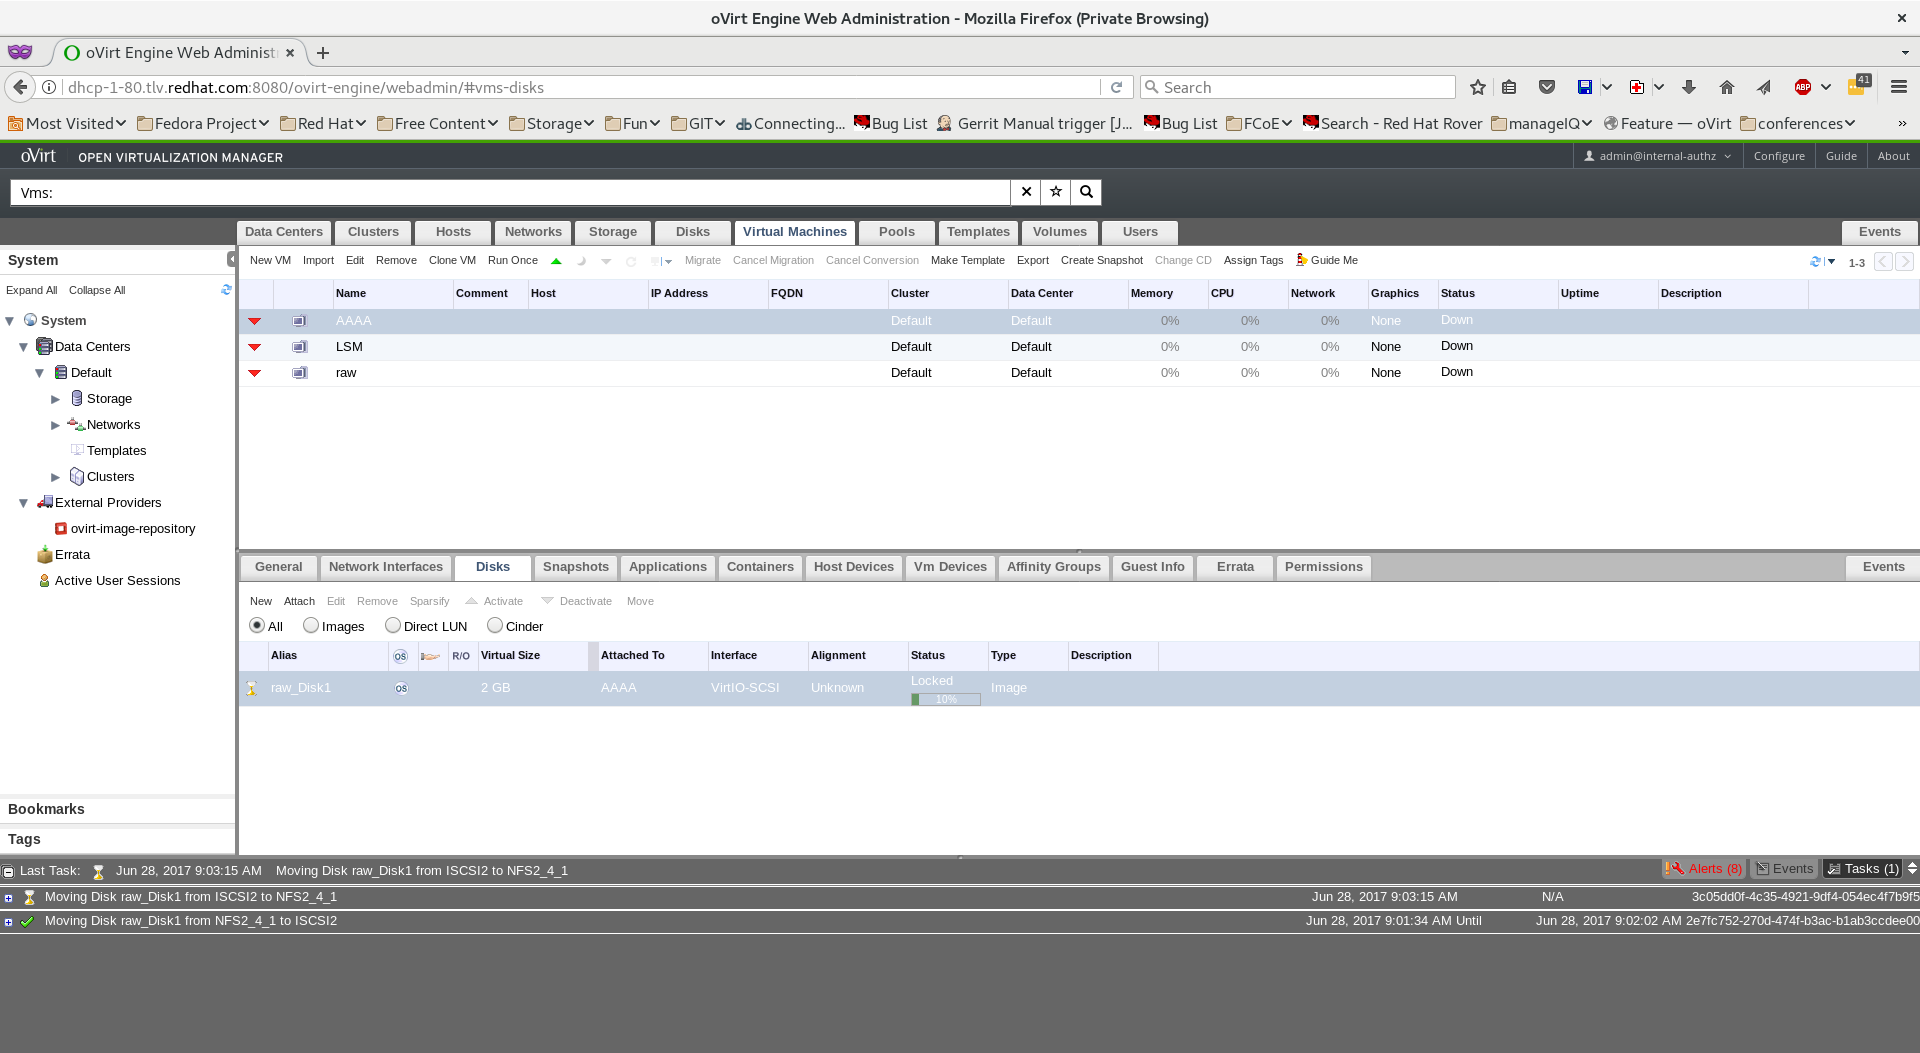Clear the Vms search with the X icon
This screenshot has height=1053, width=1920.
point(1025,192)
